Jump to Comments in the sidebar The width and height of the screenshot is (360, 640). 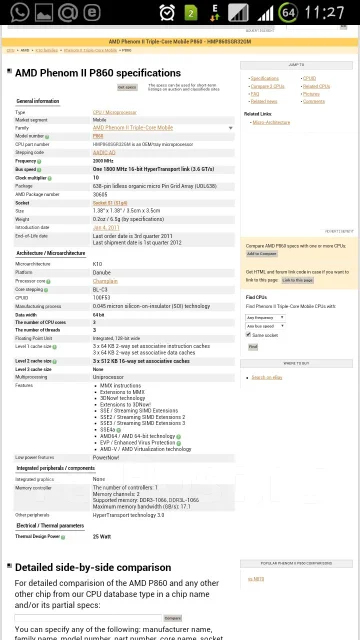(x=314, y=101)
